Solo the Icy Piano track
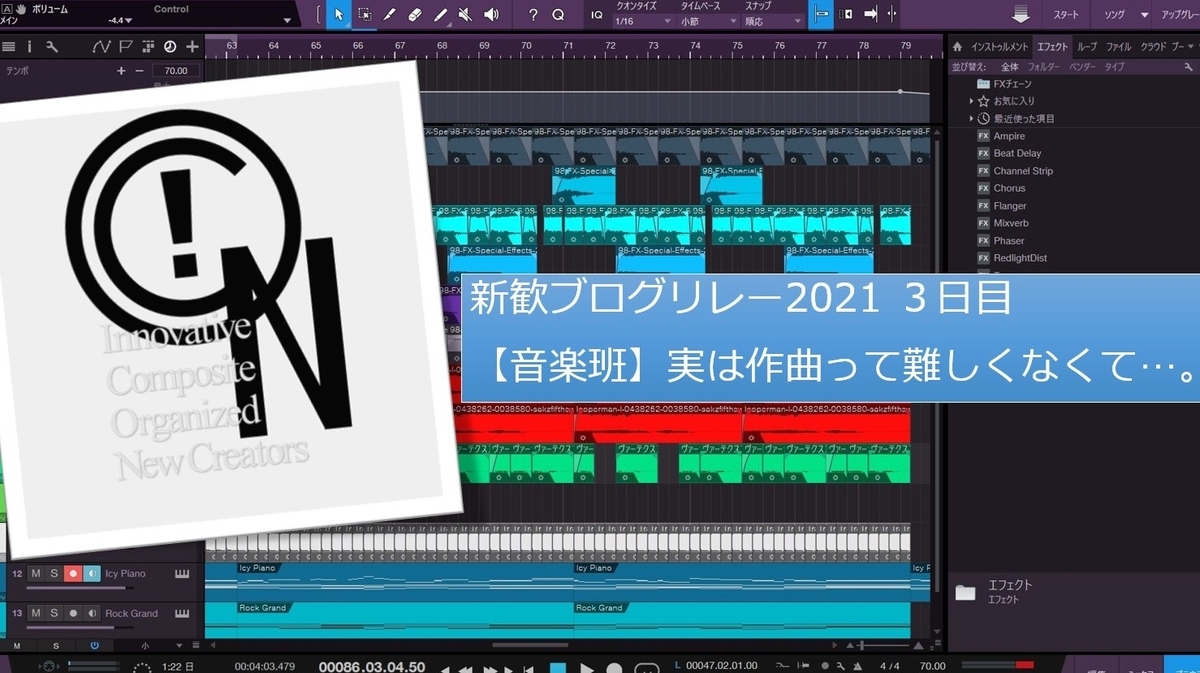Screen dimensions: 1200x673 [53, 574]
